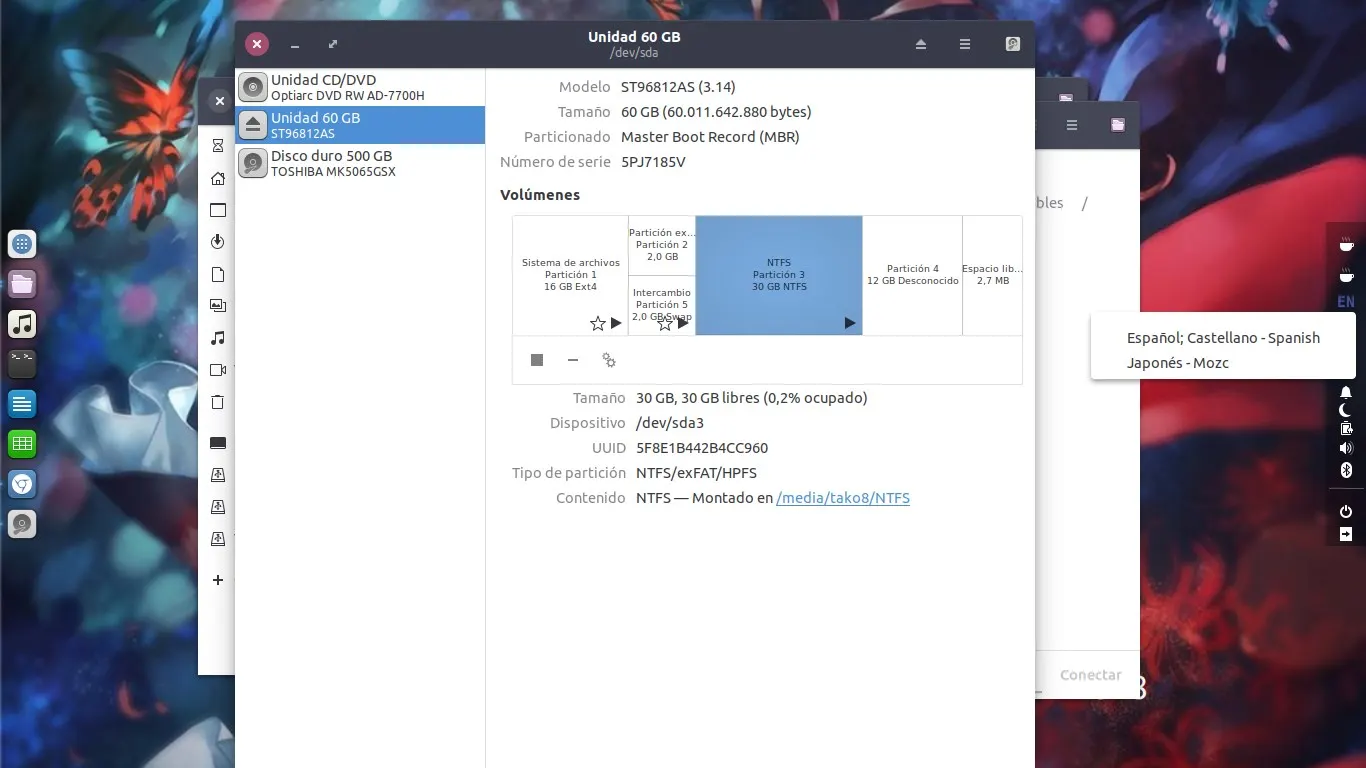Open the hamburger menu in Disks titlebar
The width and height of the screenshot is (1366, 768).
pos(964,44)
